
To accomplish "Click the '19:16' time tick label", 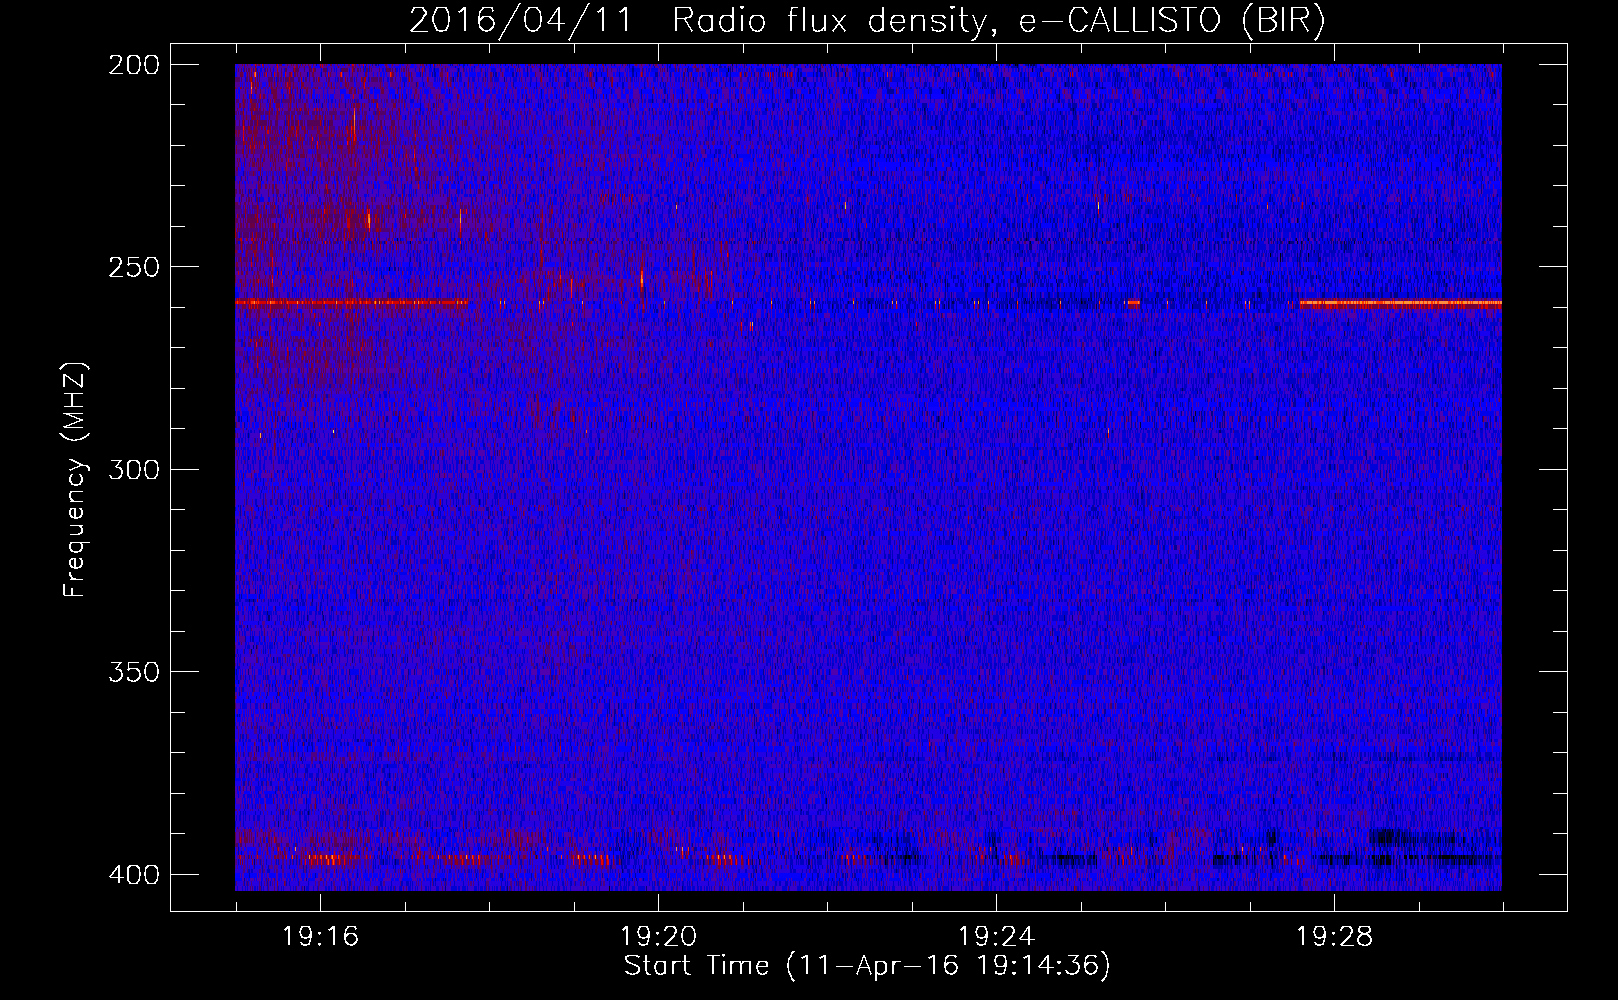I will 320,937.
